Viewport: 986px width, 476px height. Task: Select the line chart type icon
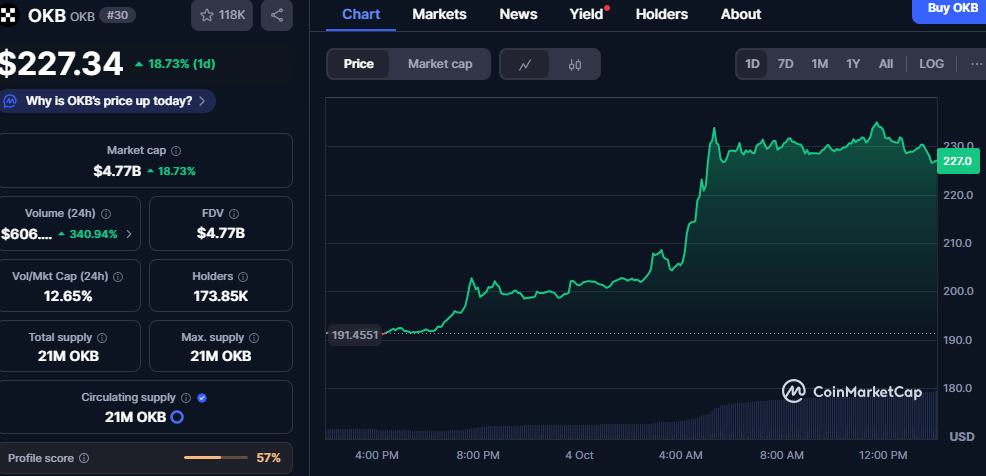525,64
